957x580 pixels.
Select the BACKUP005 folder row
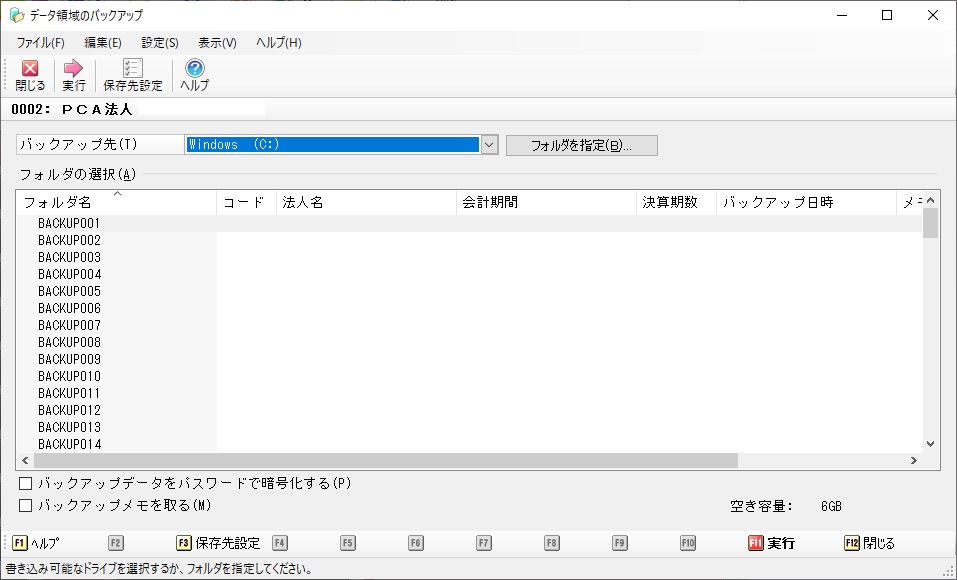pyautogui.click(x=70, y=291)
